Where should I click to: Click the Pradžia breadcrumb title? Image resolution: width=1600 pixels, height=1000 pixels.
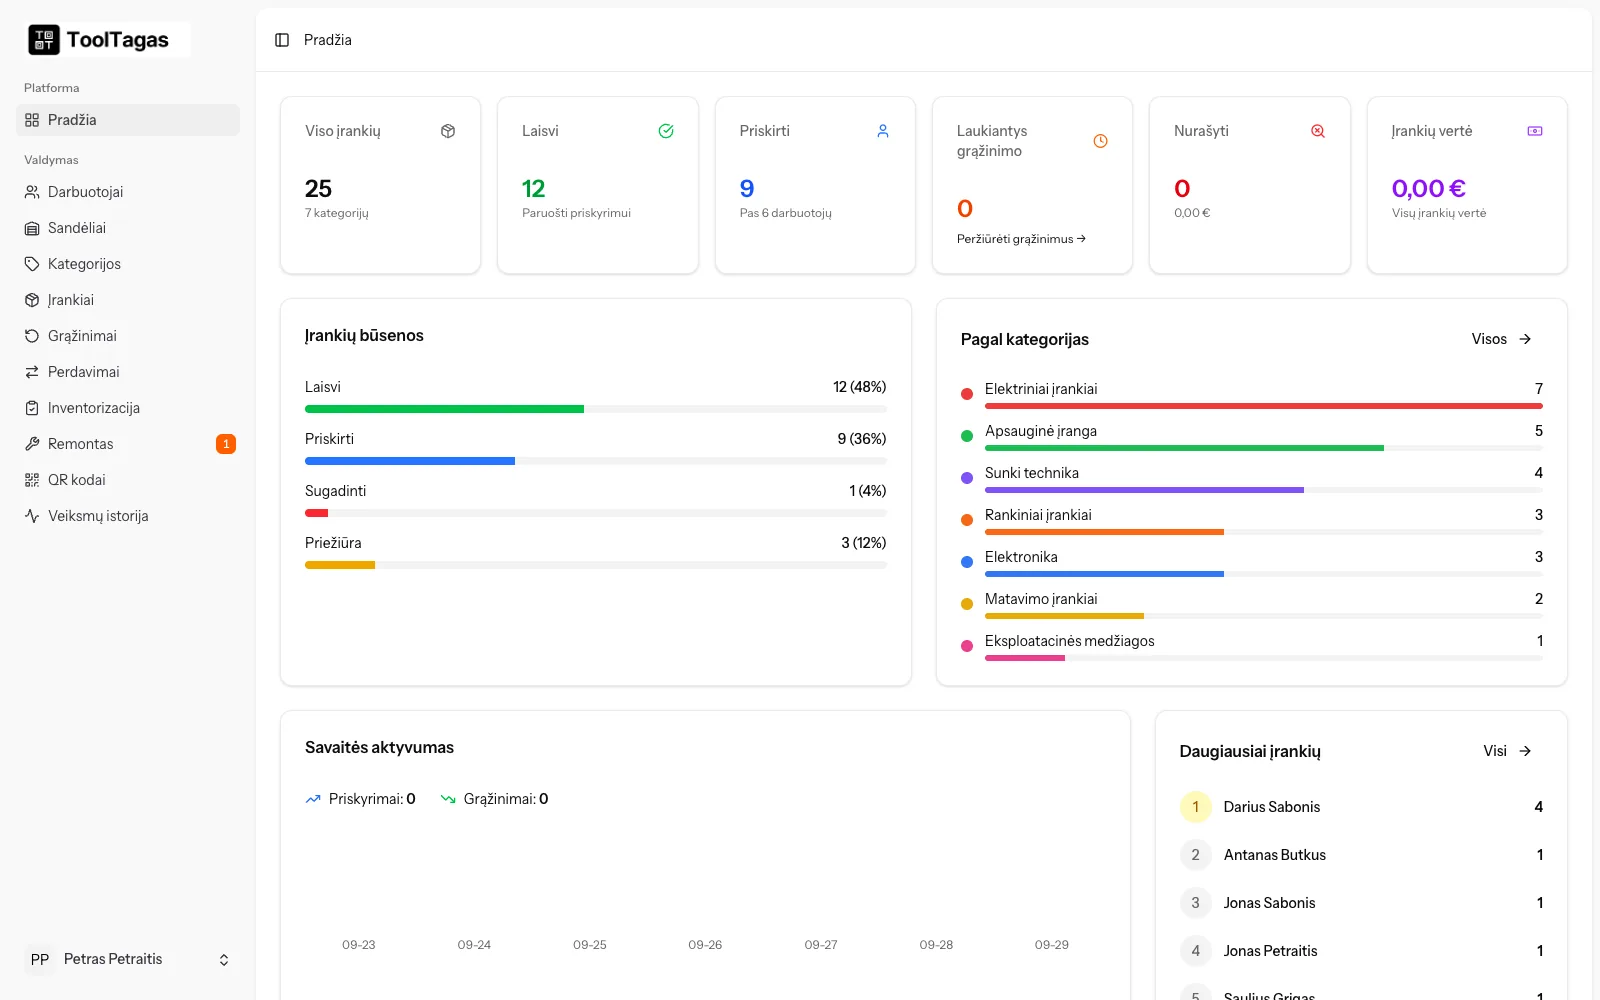click(328, 40)
